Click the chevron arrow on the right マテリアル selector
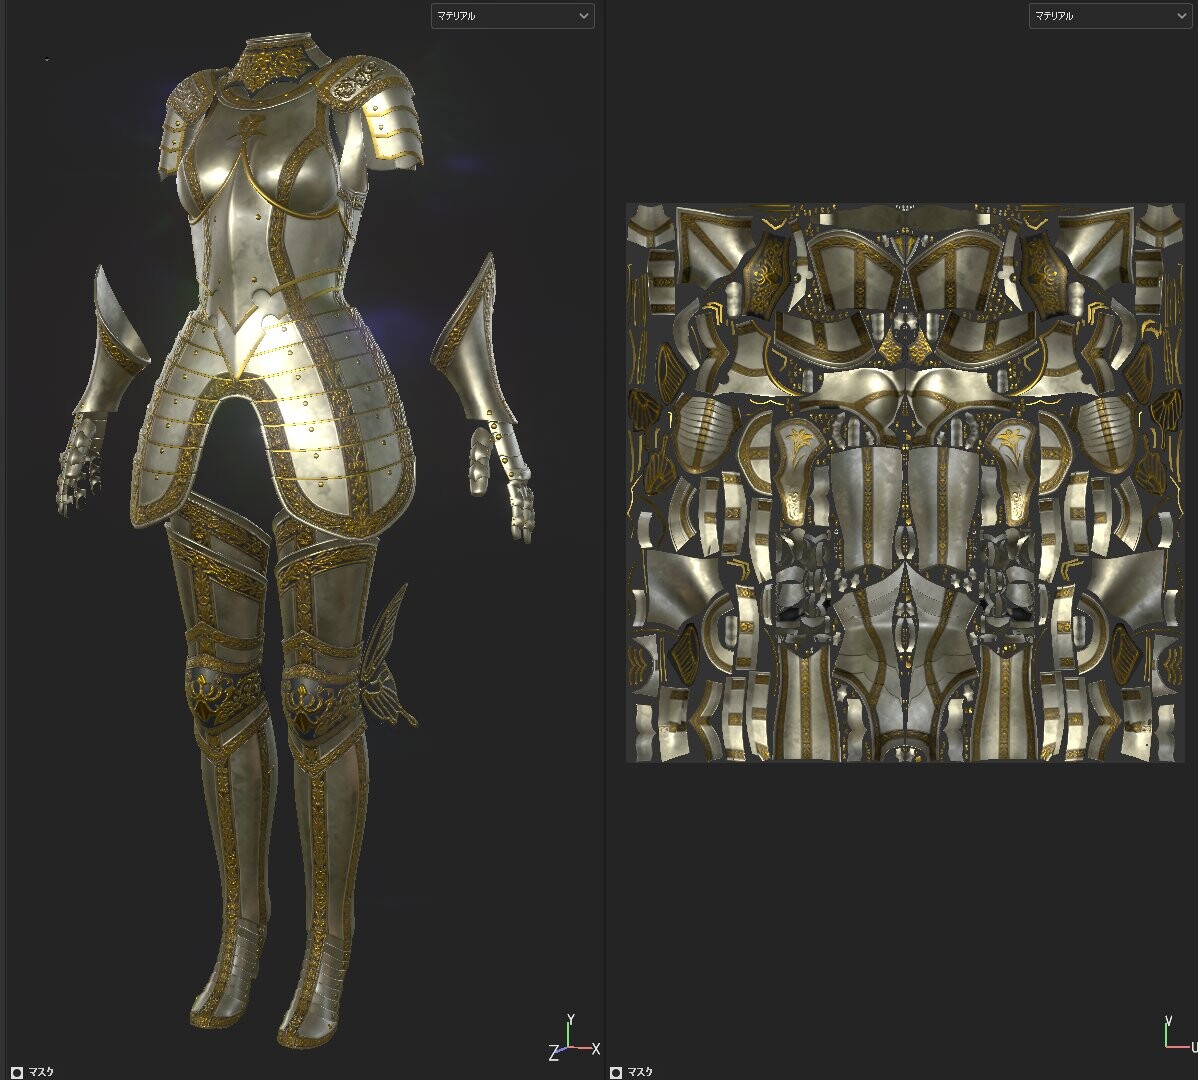The width and height of the screenshot is (1198, 1080). click(x=1182, y=16)
